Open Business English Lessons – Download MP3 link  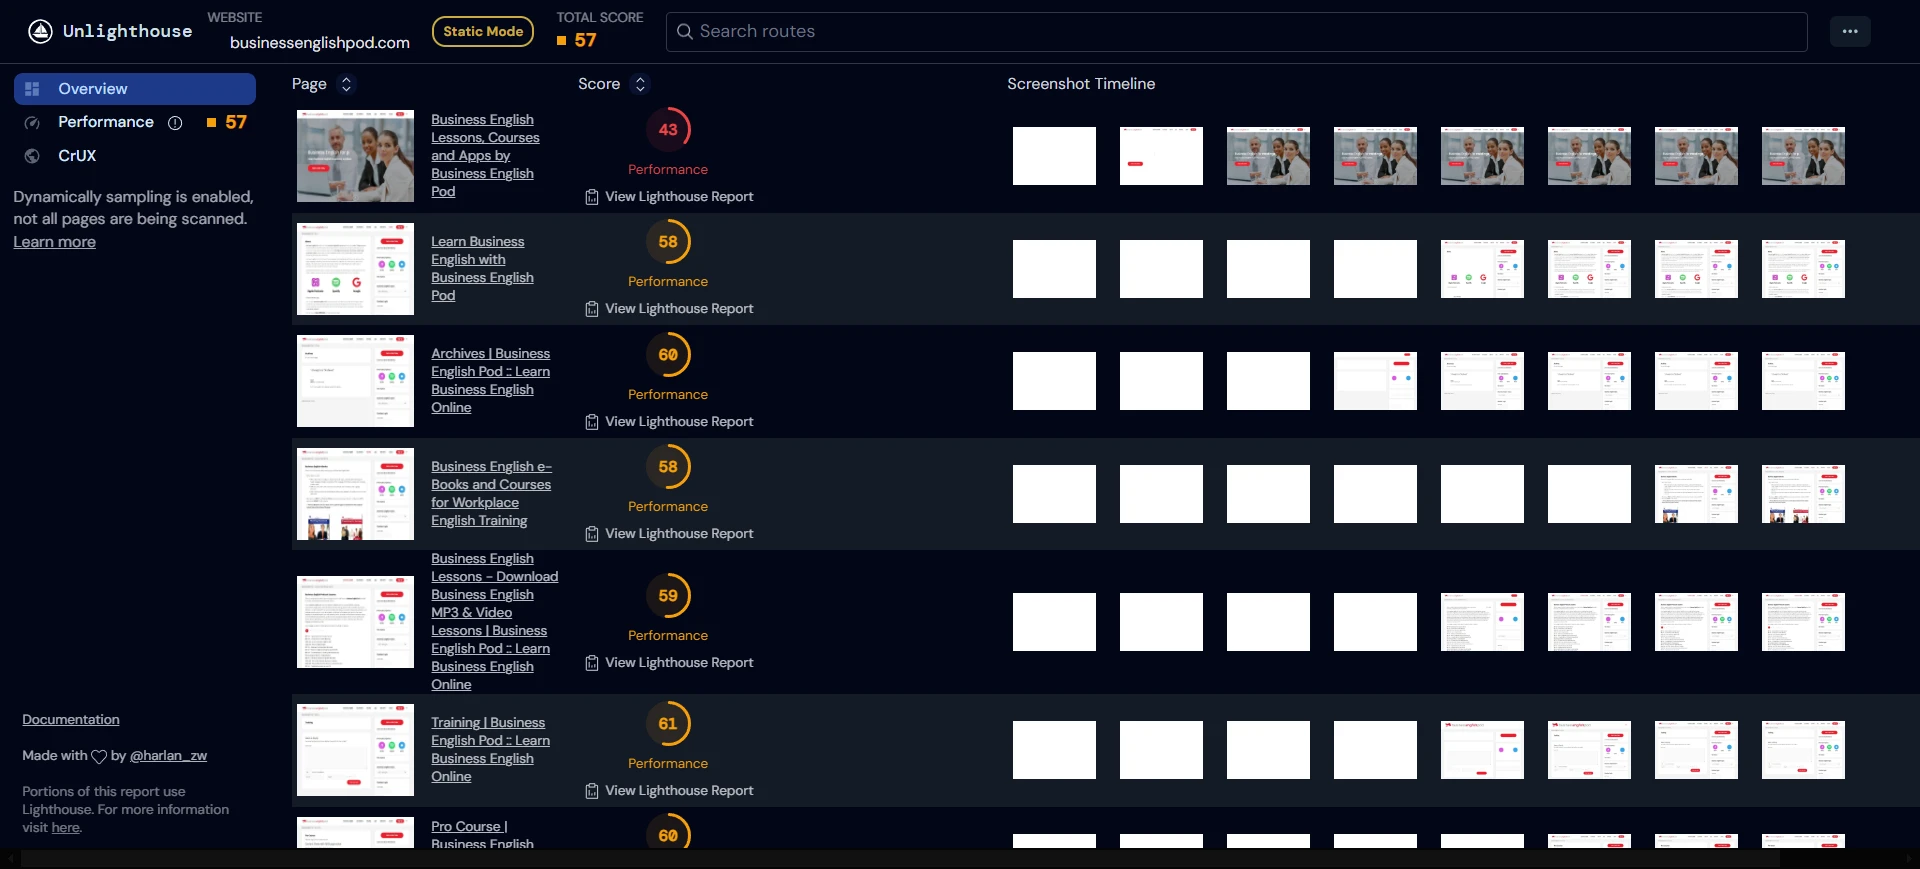point(494,622)
